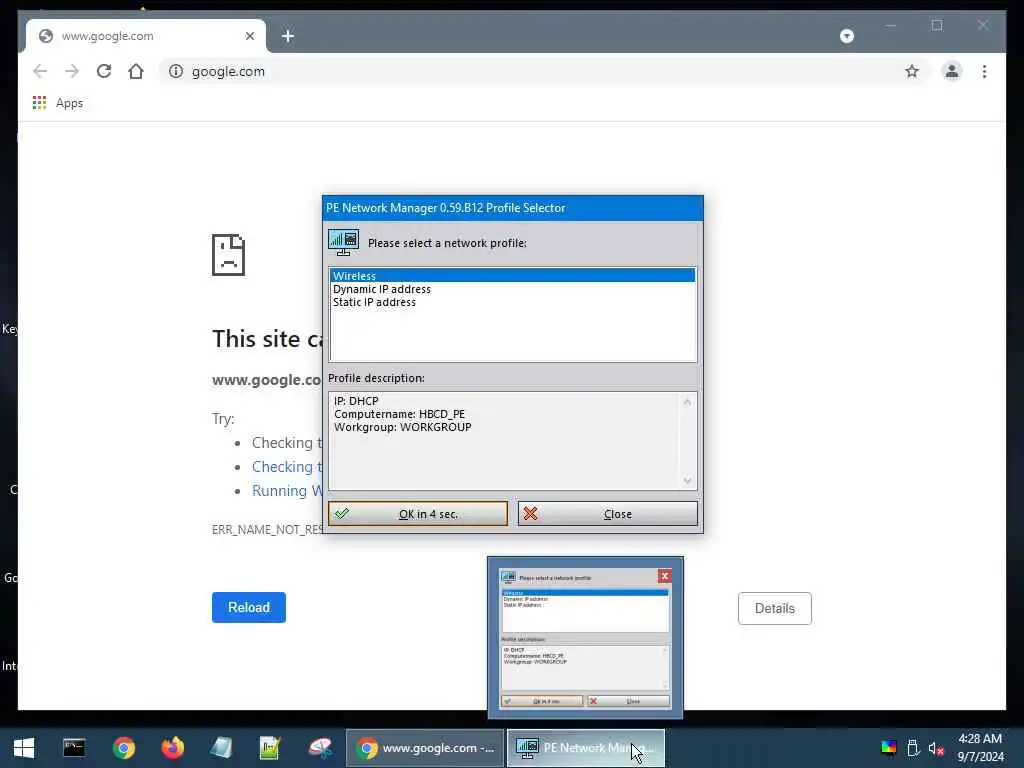Open the Running Windows diagnostics link
The width and height of the screenshot is (1024, 768).
287,490
